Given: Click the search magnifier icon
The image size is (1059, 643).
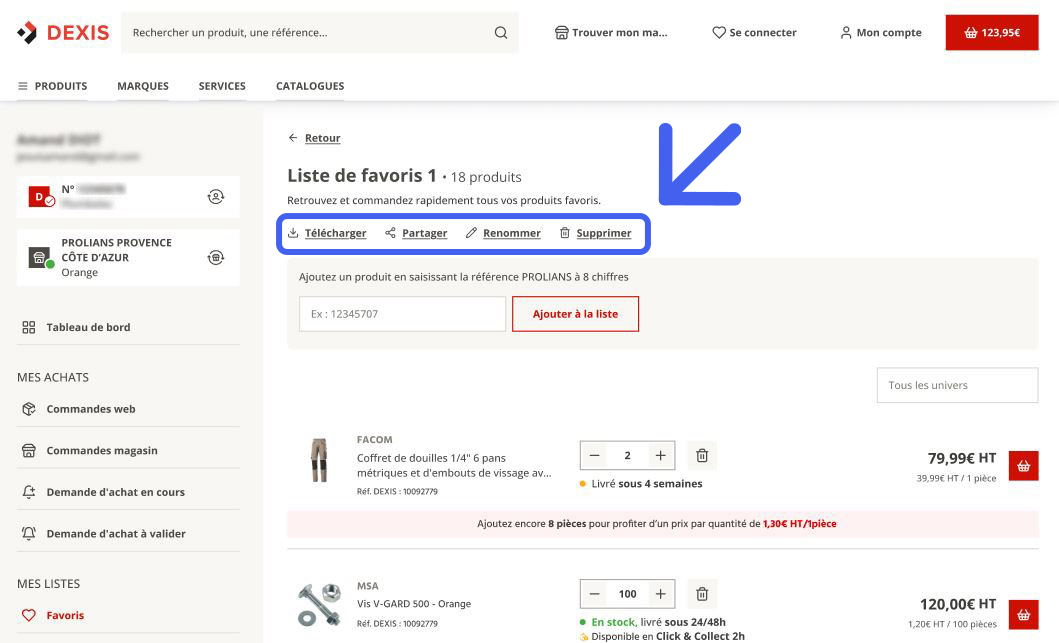Looking at the screenshot, I should [x=500, y=32].
